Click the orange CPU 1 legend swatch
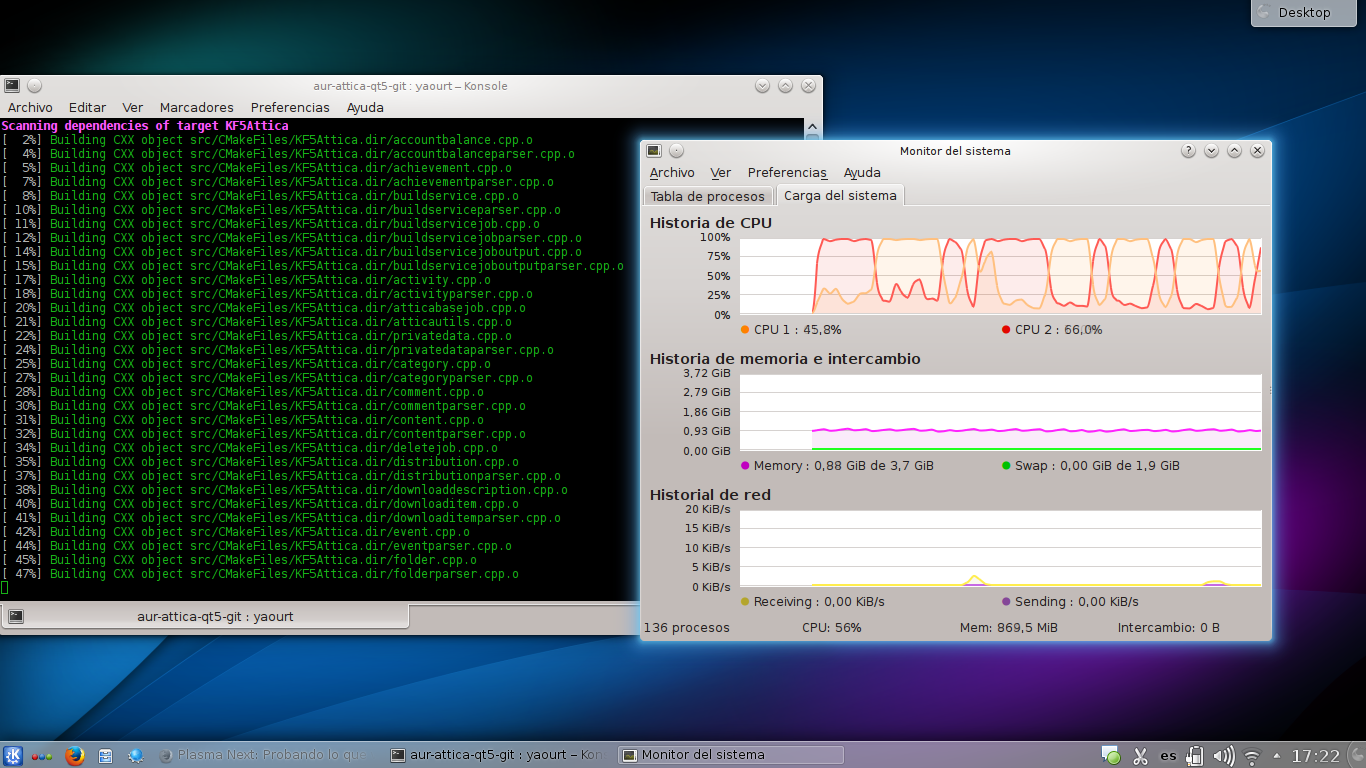The image size is (1366, 768). click(x=745, y=330)
